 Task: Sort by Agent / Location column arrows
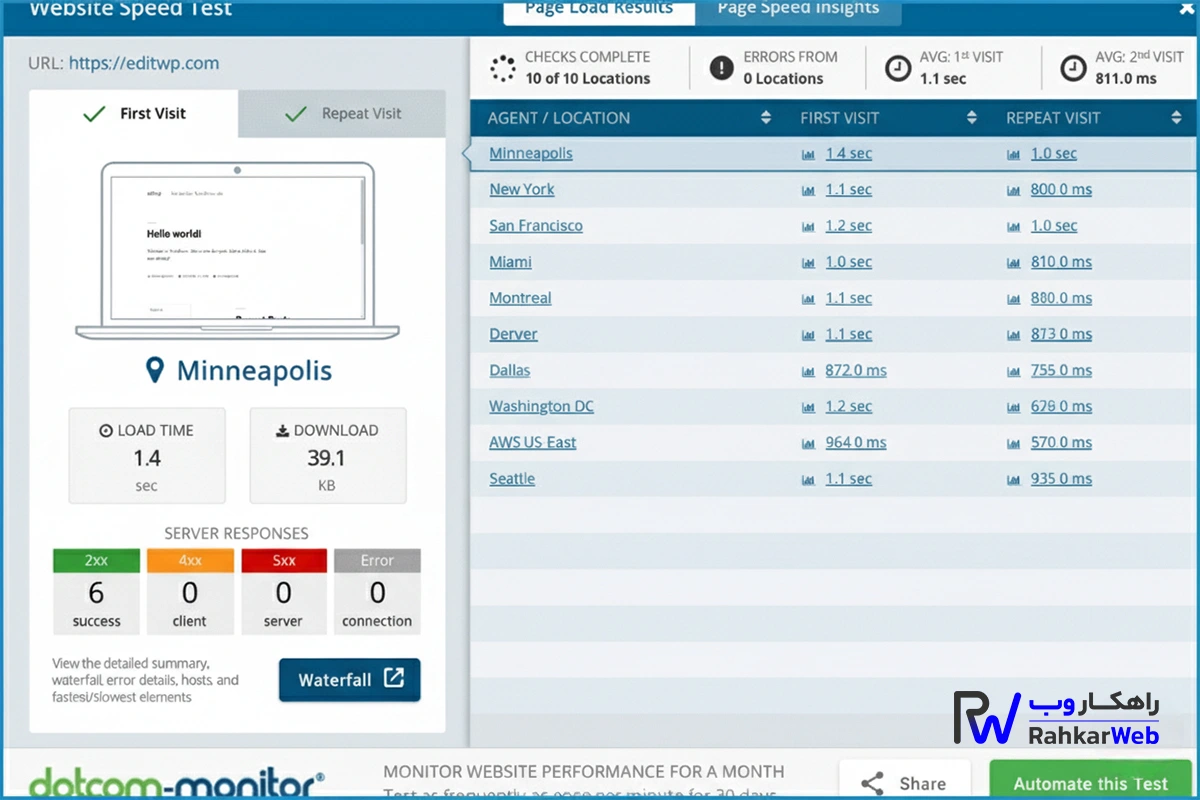coord(766,118)
